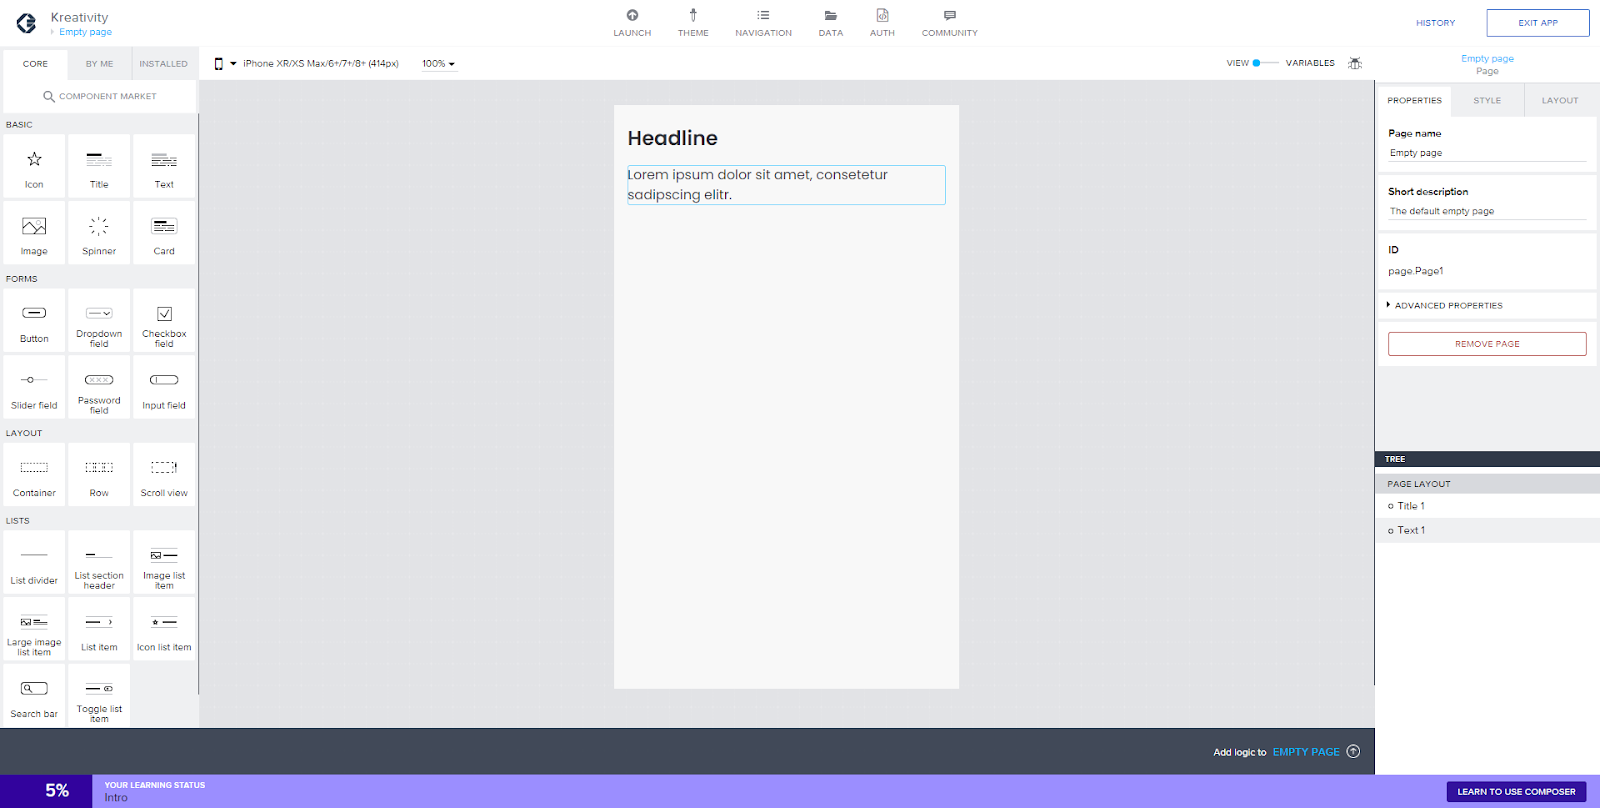This screenshot has width=1600, height=808.
Task: Select the Text component
Action: 164,166
